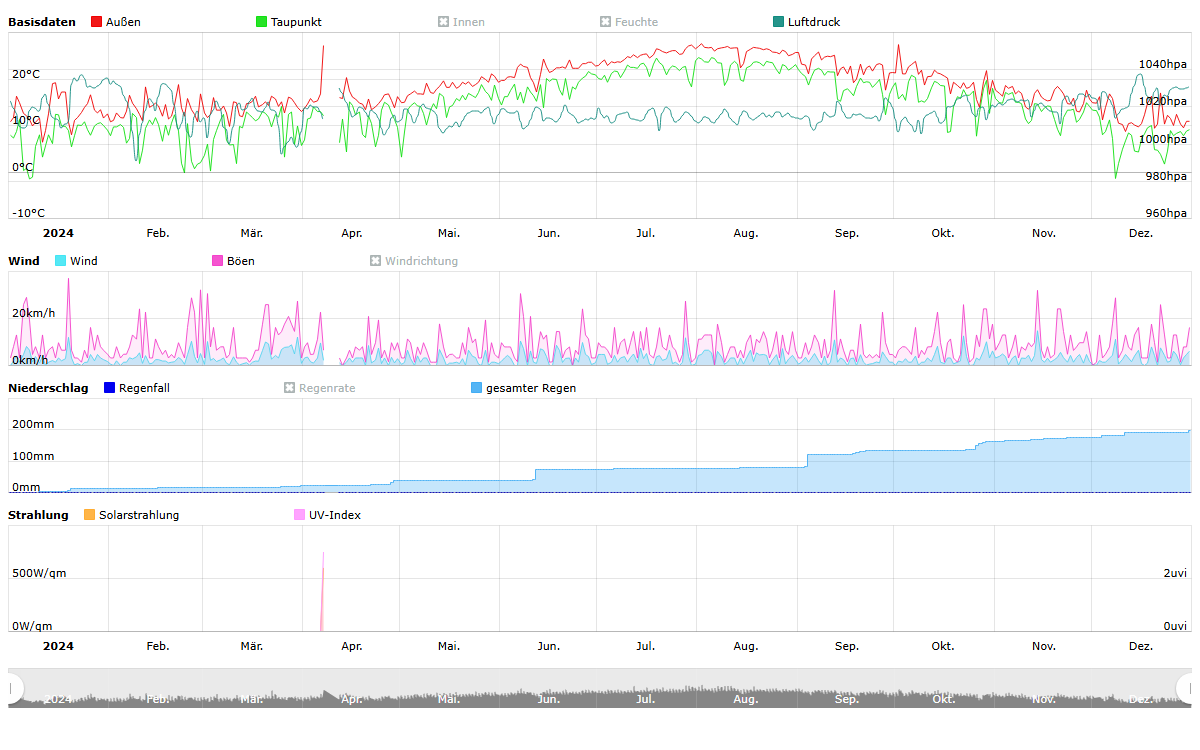Click the Solarstrahlung legend text
The width and height of the screenshot is (1200, 750).
[x=139, y=515]
